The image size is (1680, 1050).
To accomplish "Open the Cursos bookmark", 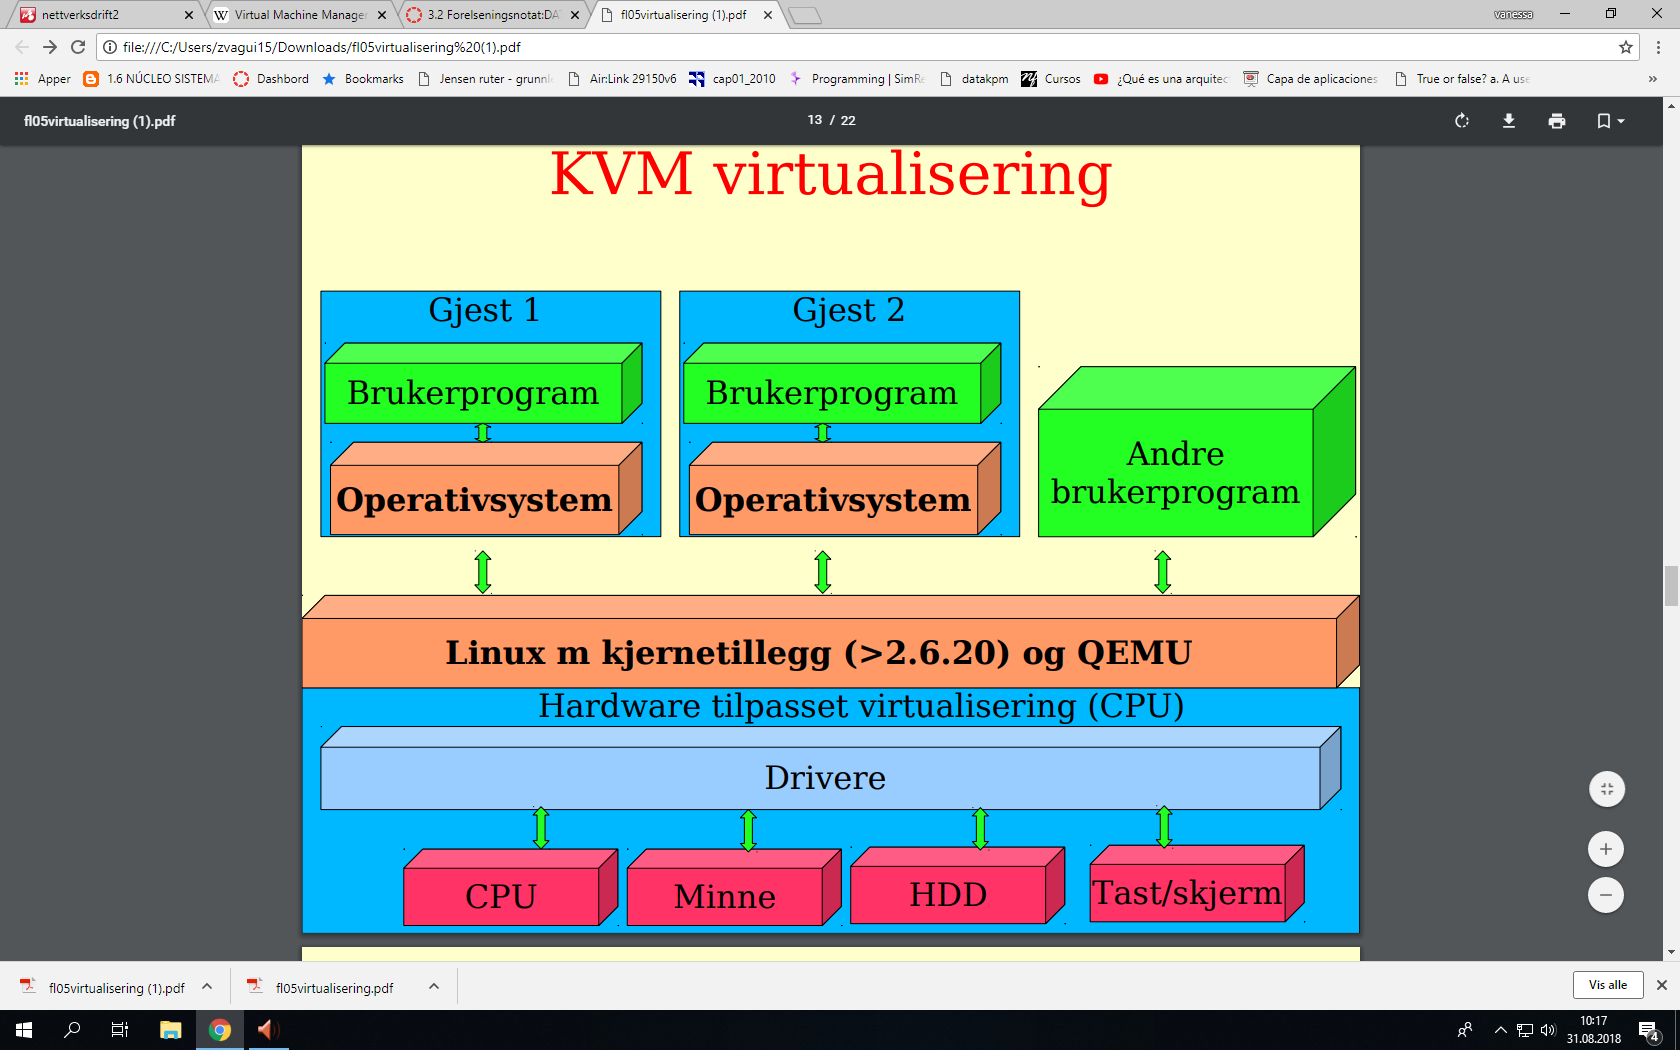I will [x=1051, y=79].
